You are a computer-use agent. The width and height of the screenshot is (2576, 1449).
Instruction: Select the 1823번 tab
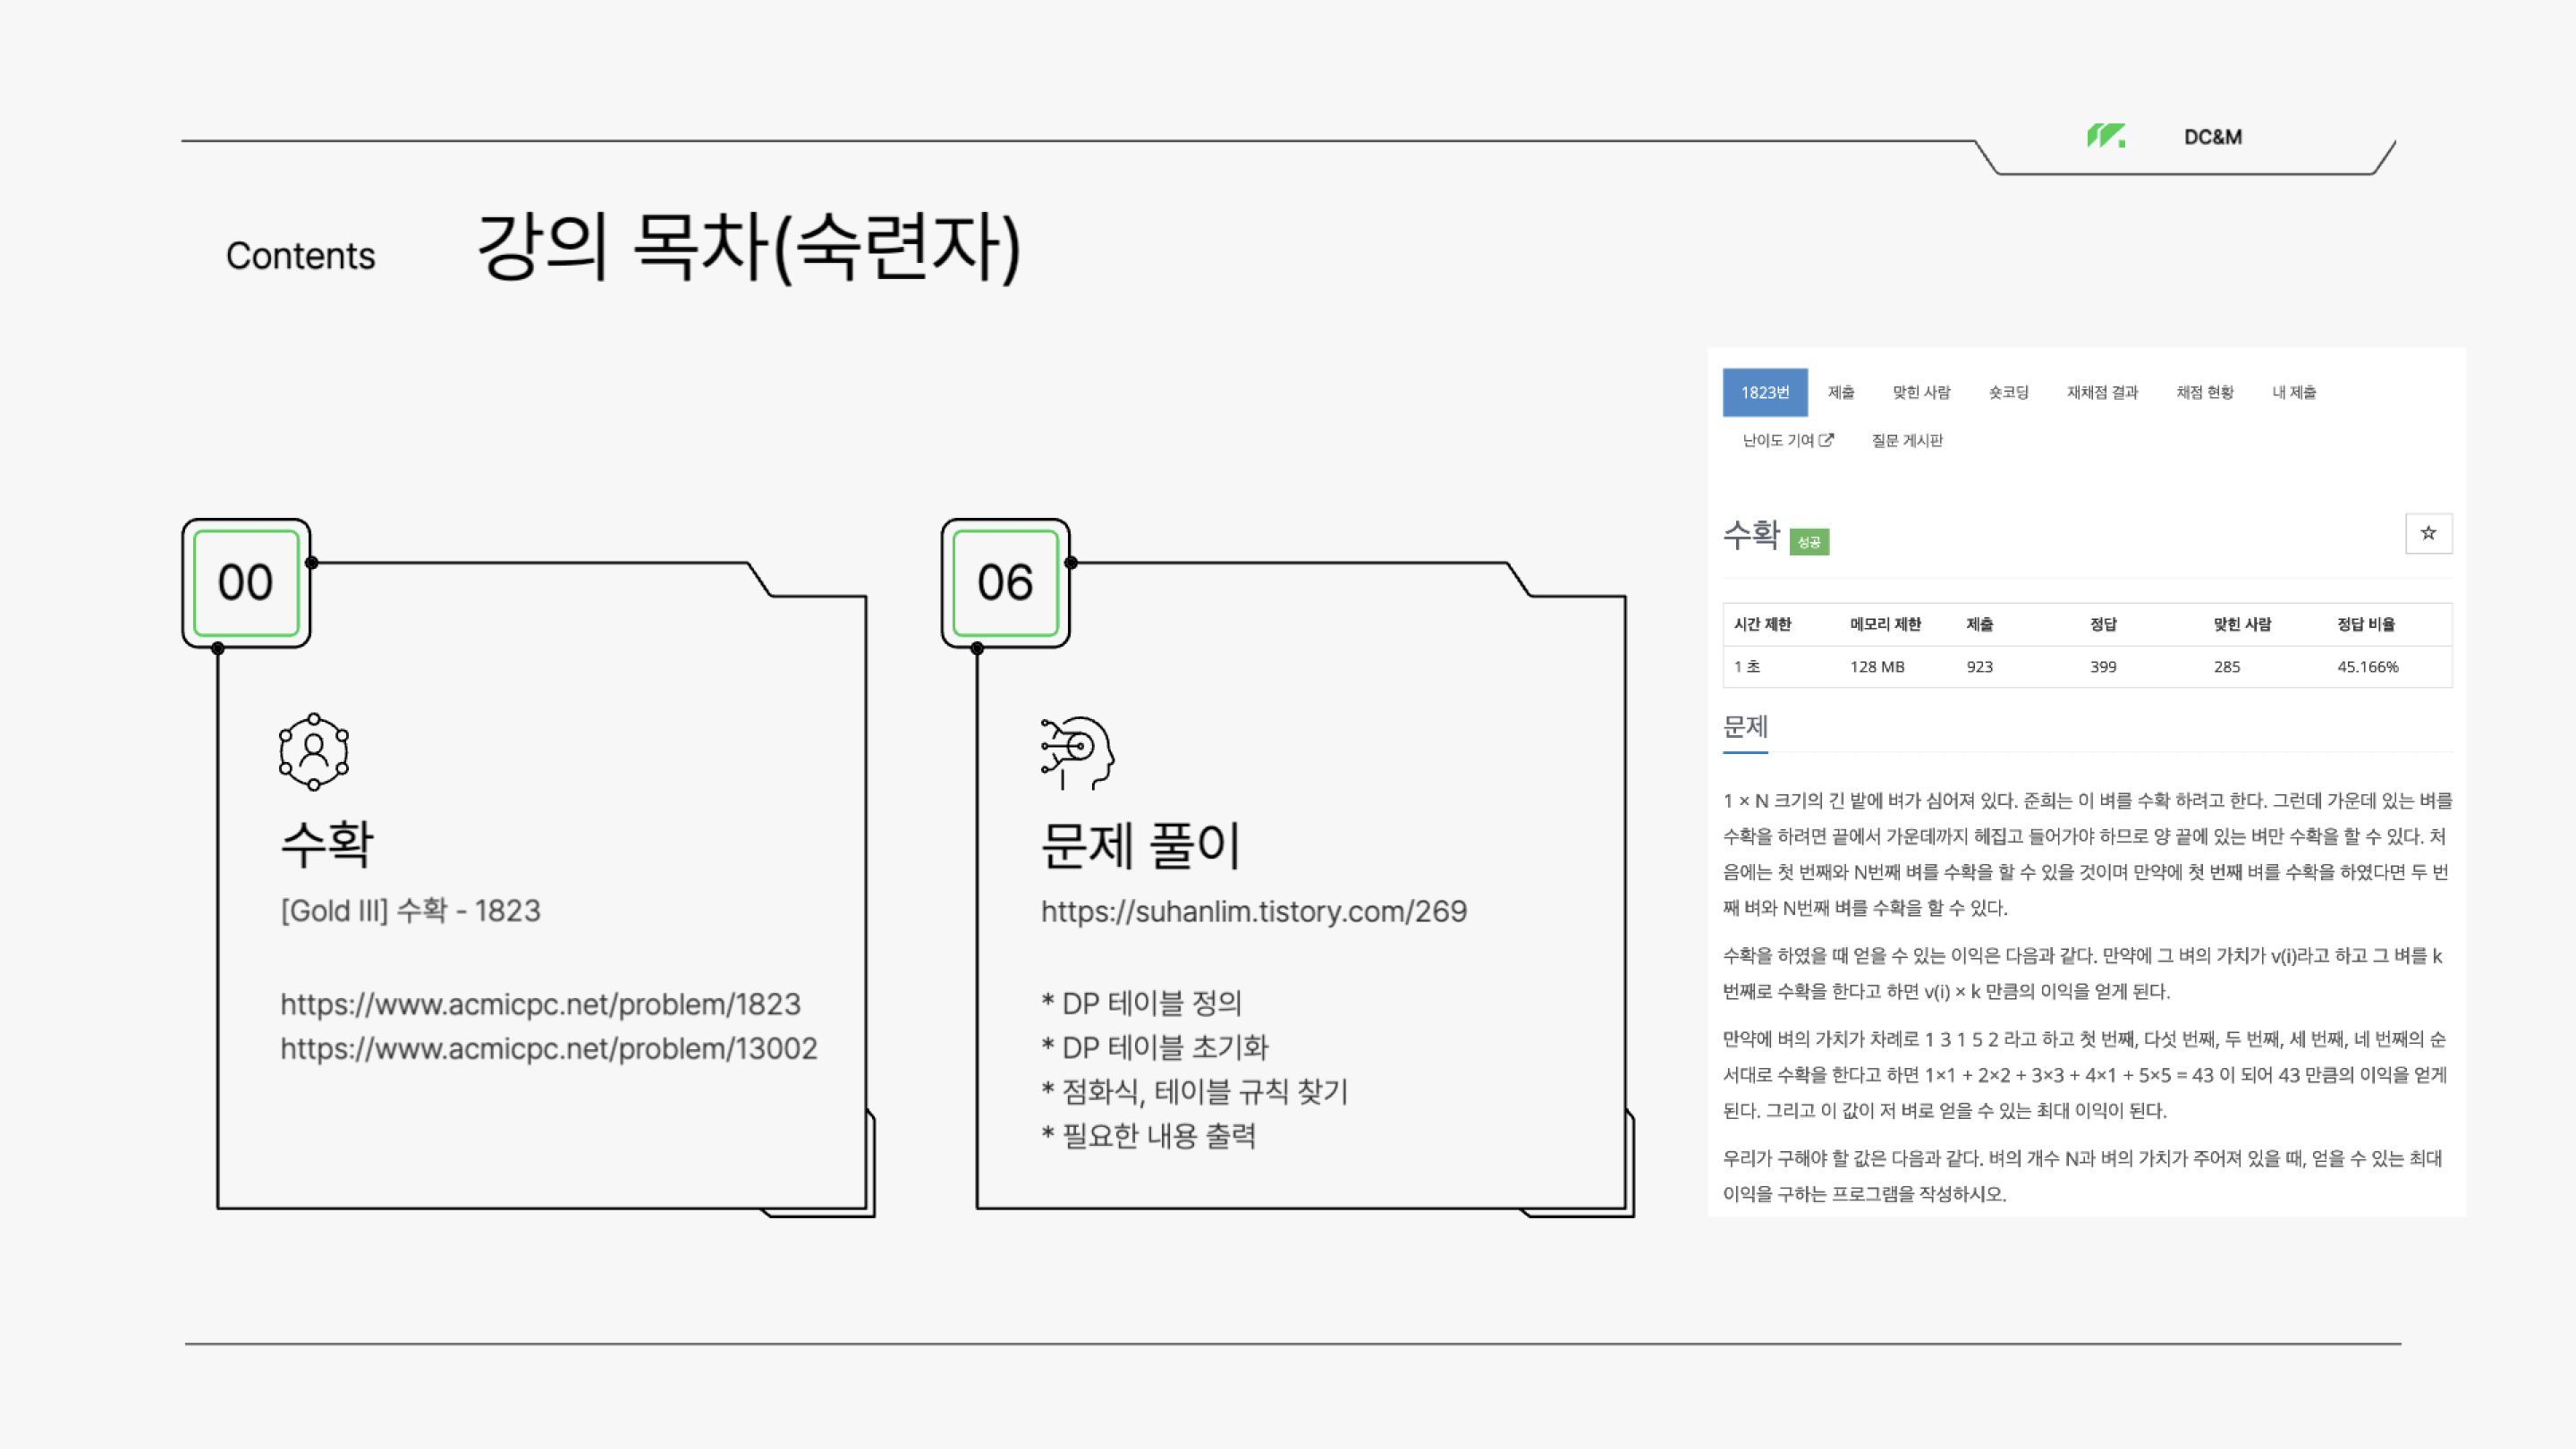(x=1764, y=392)
